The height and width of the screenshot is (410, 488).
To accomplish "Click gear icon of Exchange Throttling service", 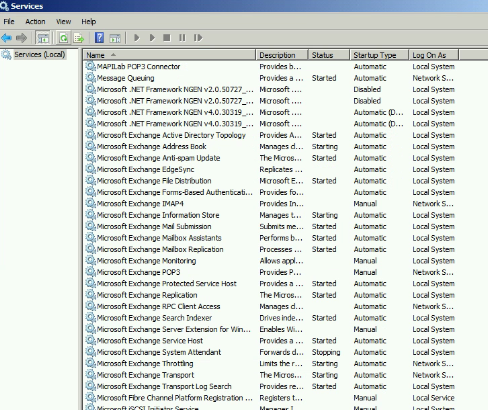I will point(90,363).
